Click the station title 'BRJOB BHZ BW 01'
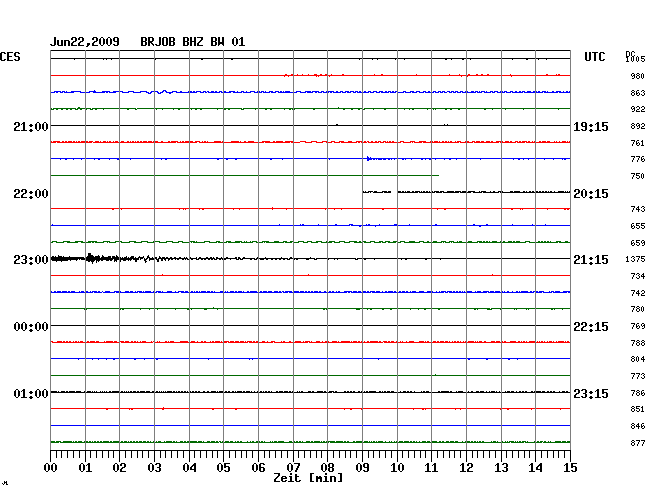650x494 pixels. [192, 42]
